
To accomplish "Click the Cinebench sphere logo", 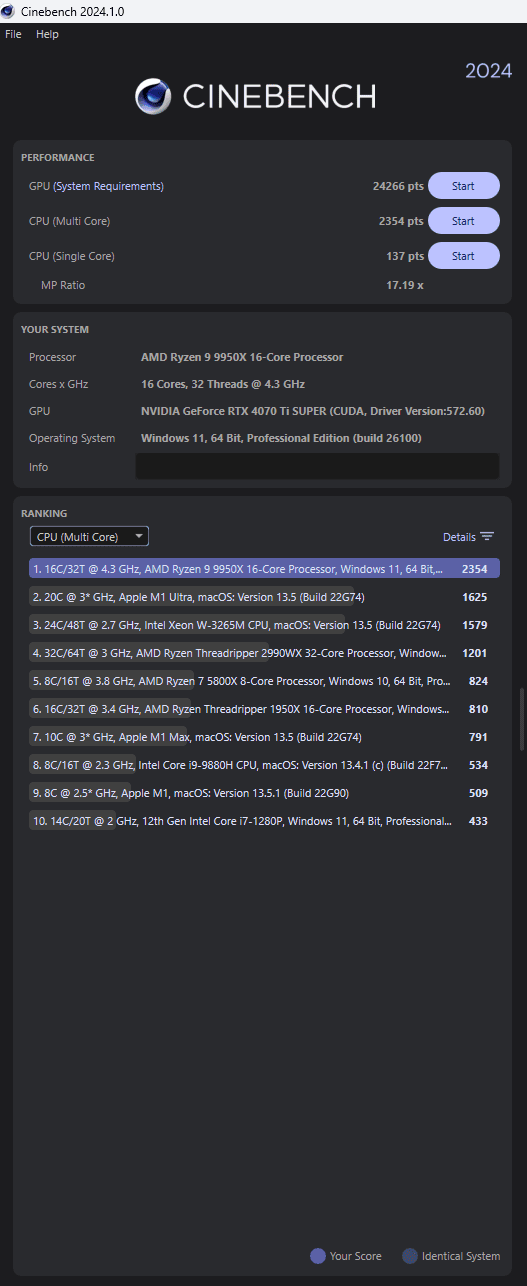I will pyautogui.click(x=153, y=96).
